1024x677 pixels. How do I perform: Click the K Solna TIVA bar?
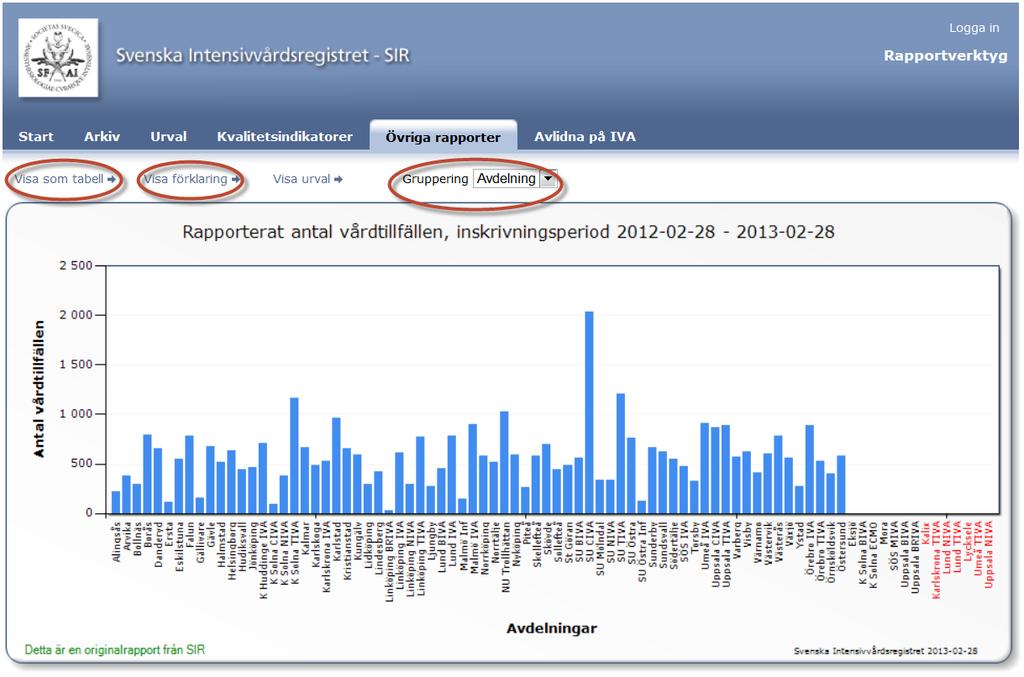point(295,455)
